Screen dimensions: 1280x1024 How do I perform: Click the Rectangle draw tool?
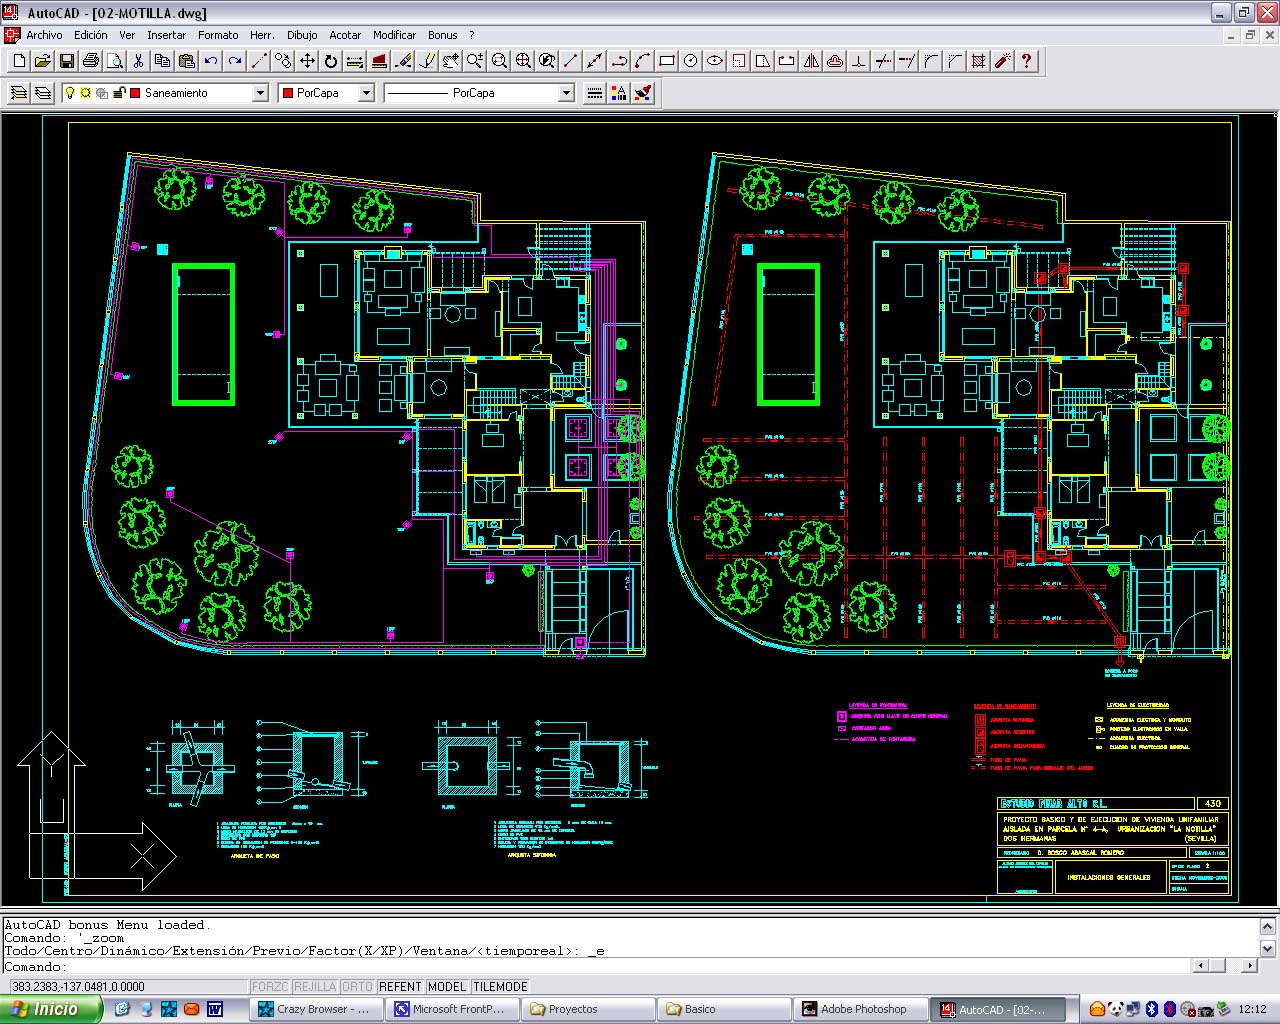667,61
